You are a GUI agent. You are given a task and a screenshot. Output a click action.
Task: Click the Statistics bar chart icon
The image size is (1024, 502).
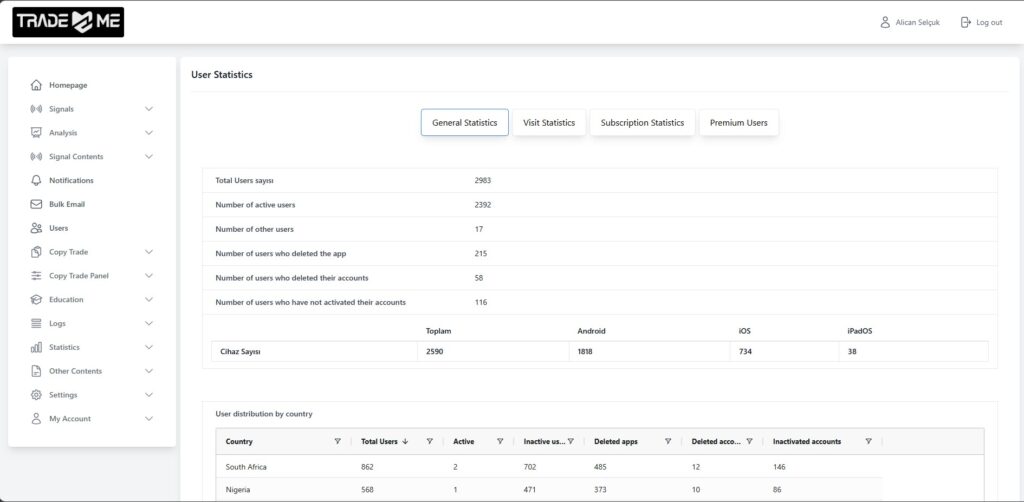[x=36, y=348]
